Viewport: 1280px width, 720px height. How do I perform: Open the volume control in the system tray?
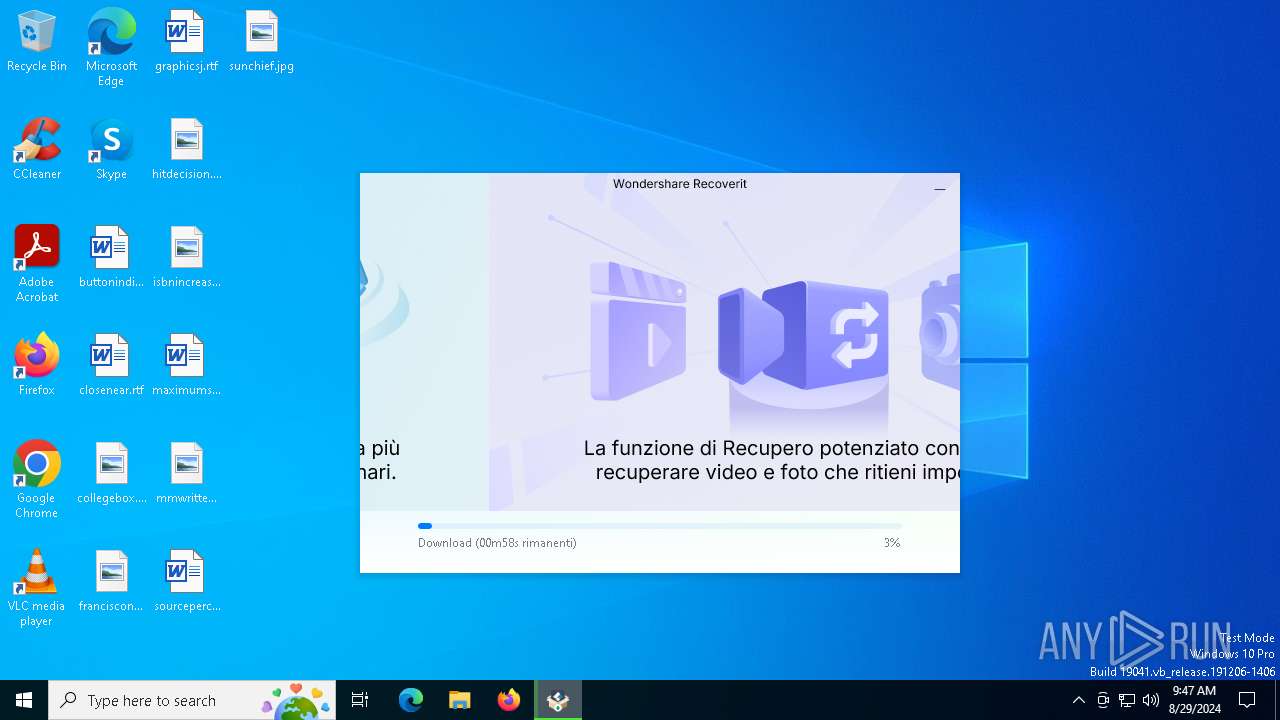(1151, 700)
